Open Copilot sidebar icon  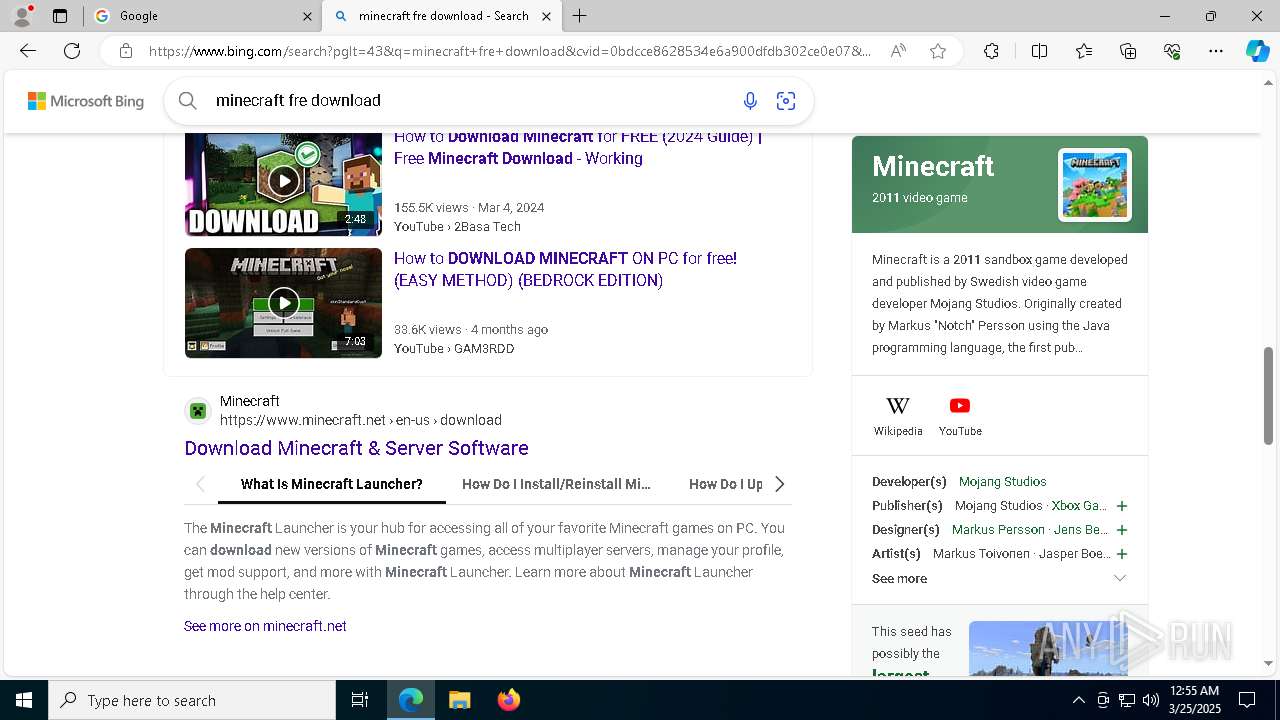coord(1257,51)
